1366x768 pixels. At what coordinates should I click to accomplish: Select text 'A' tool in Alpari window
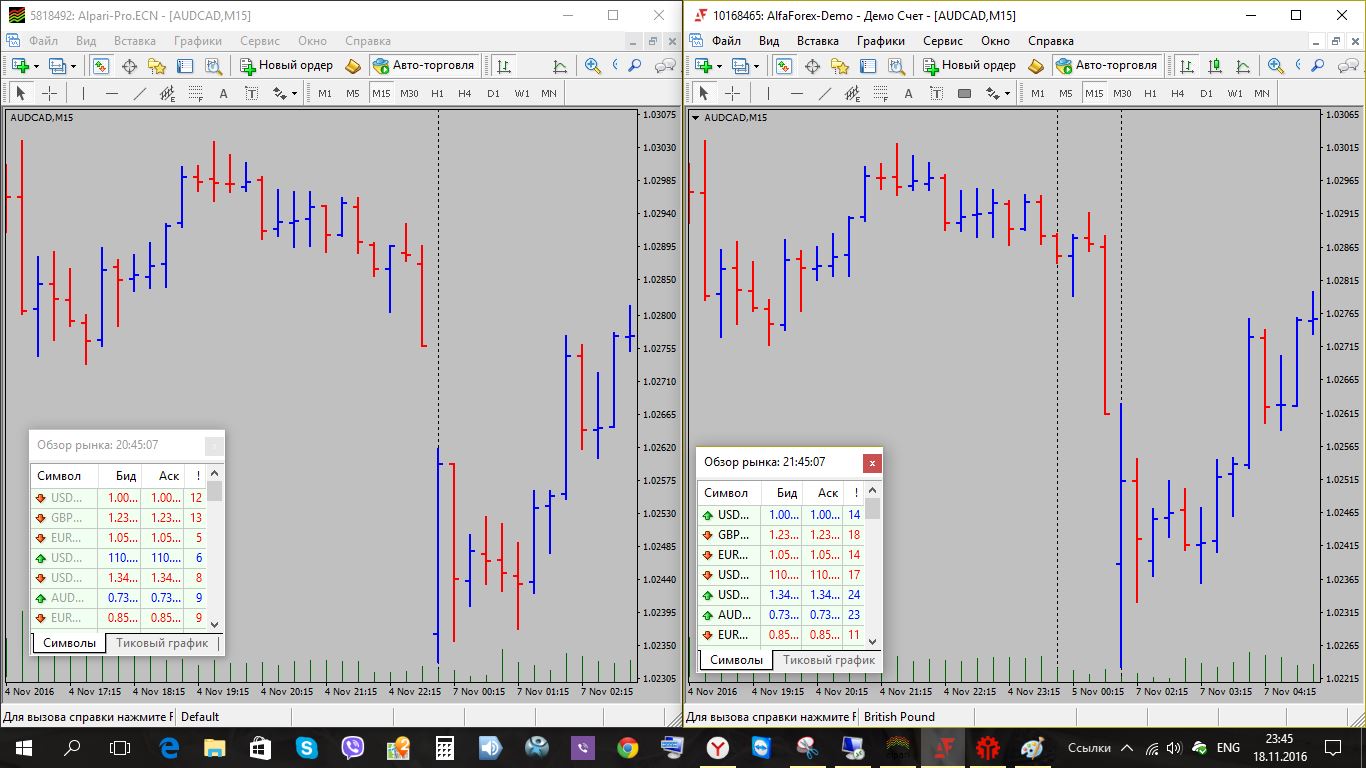[x=223, y=93]
